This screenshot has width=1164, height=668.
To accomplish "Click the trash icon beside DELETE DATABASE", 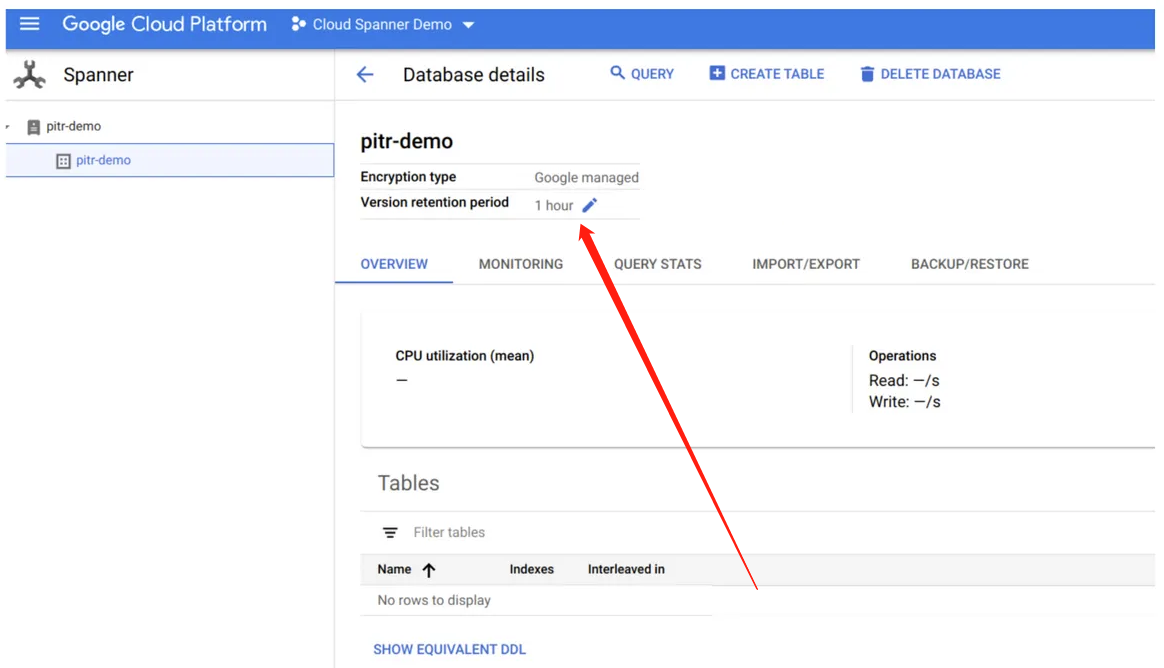I will (866, 73).
